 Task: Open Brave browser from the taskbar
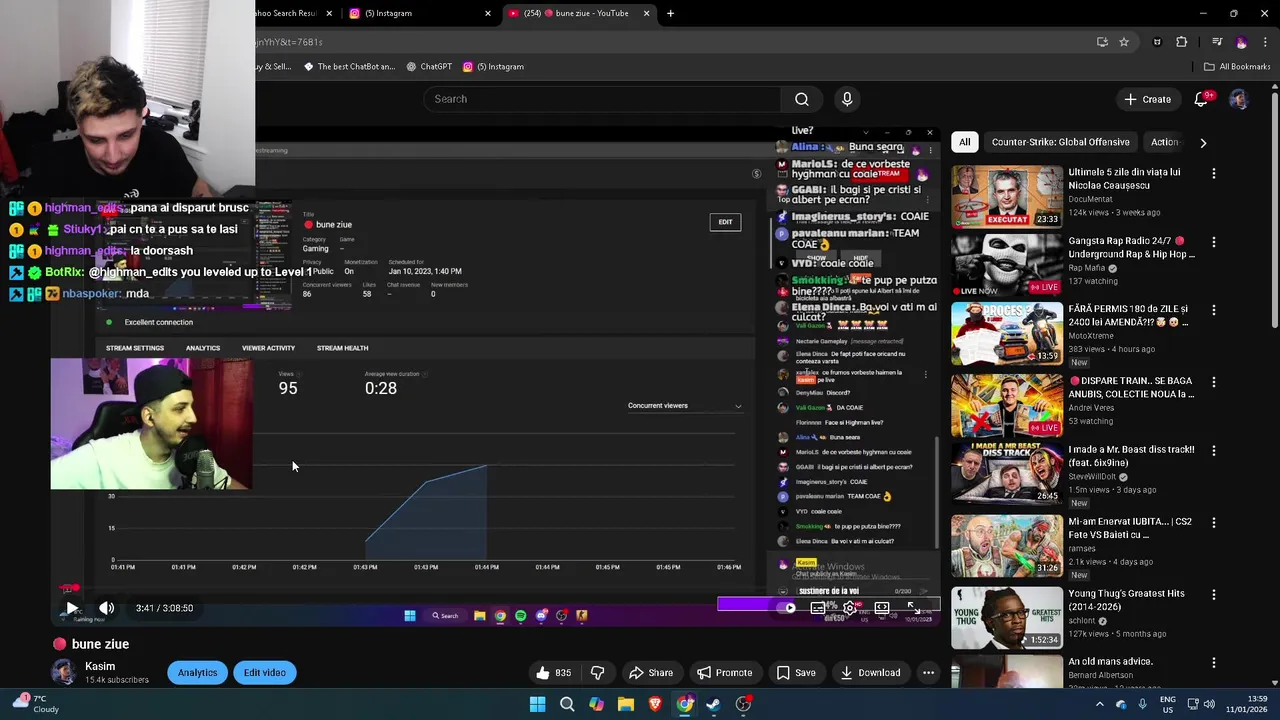point(655,704)
